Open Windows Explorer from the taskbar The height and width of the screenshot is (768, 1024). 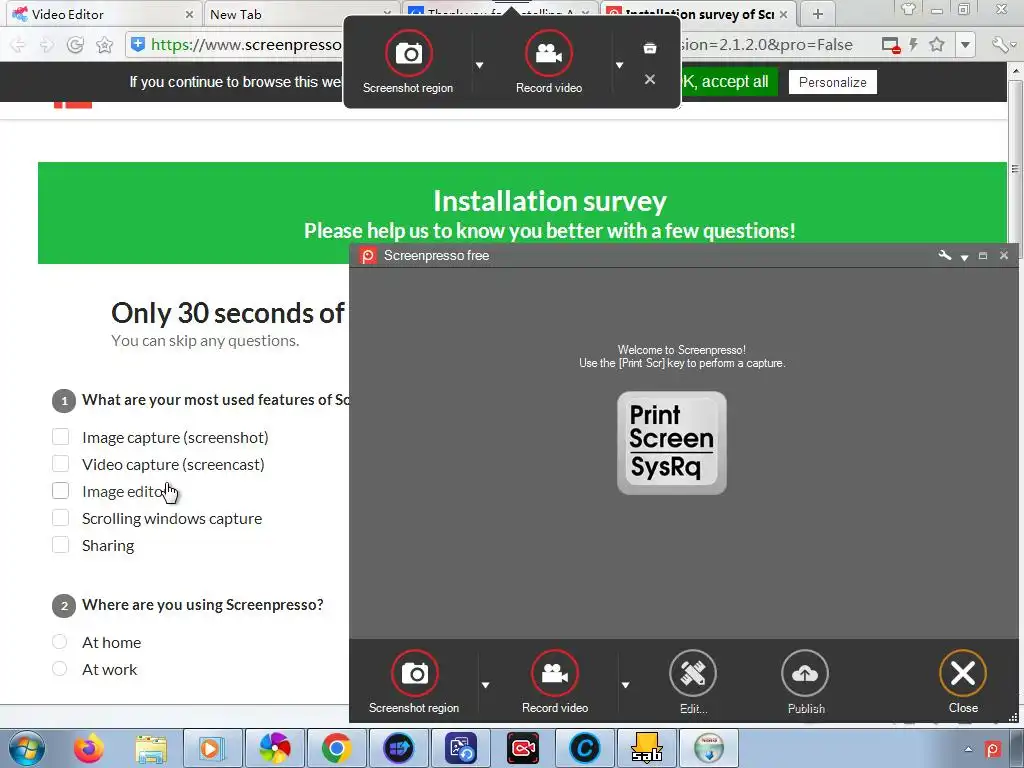(x=151, y=748)
